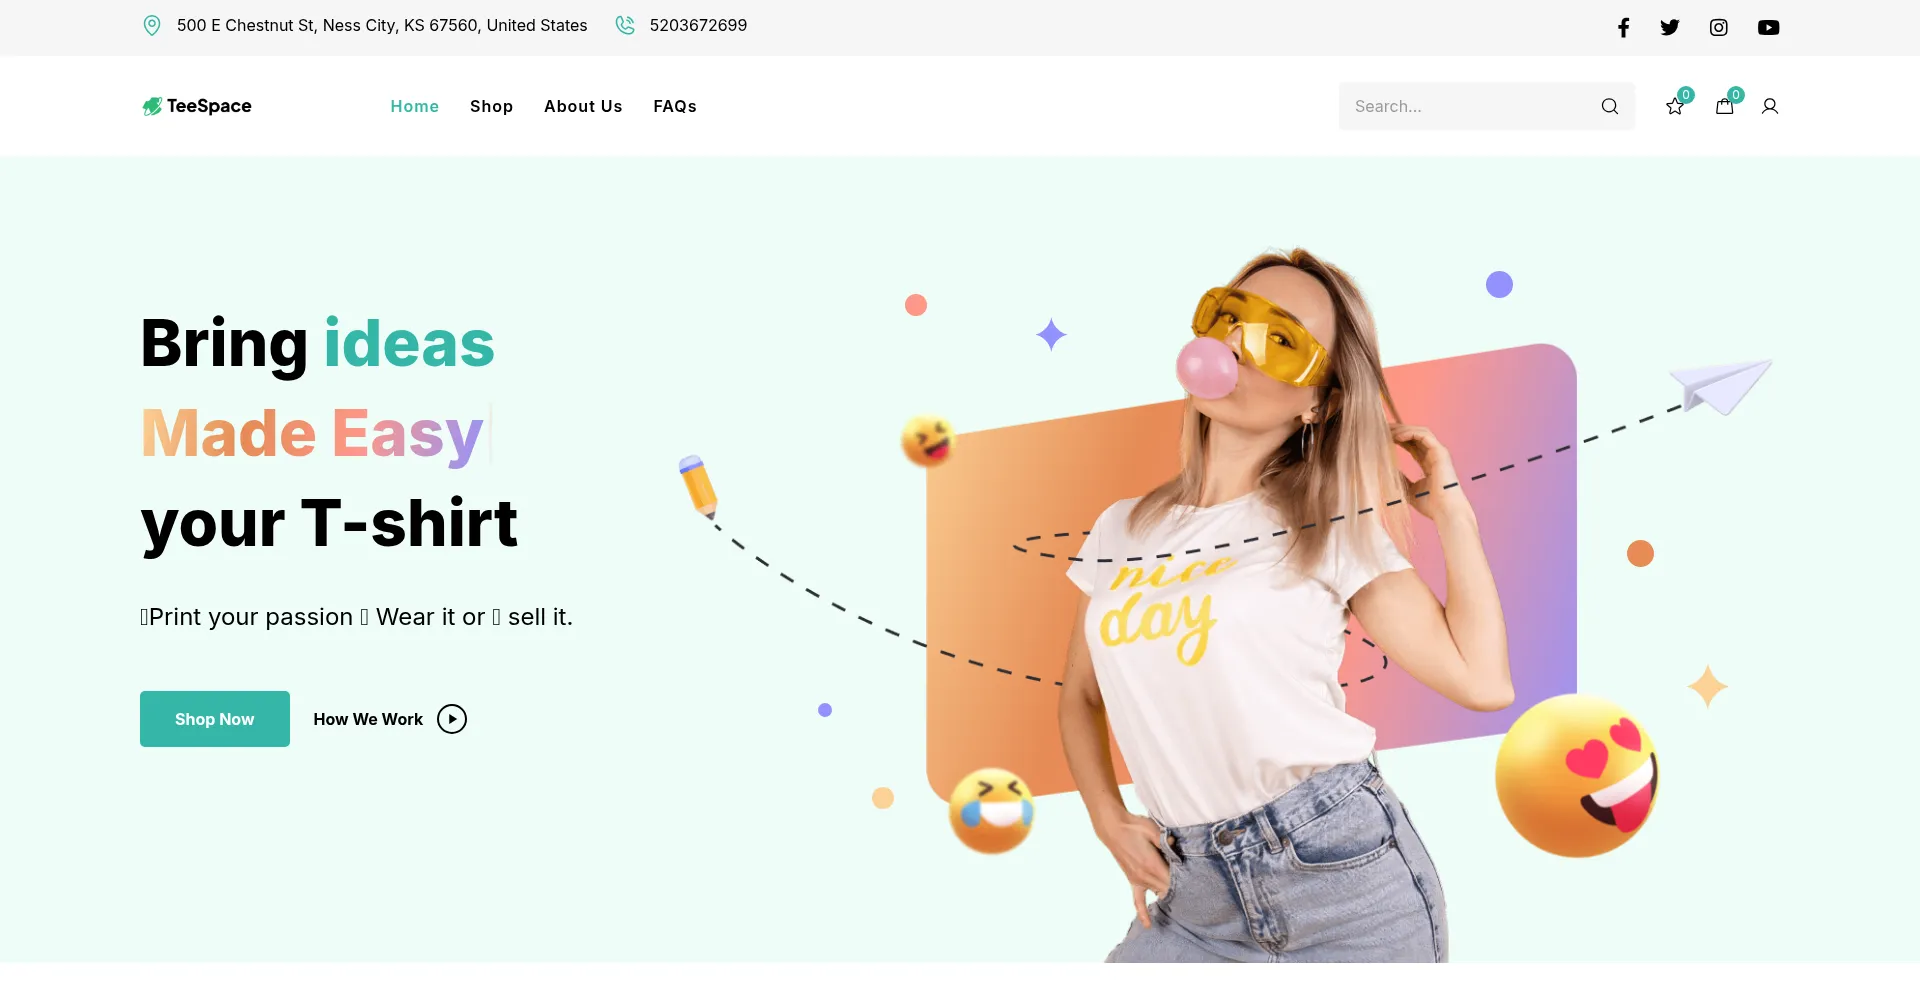Image resolution: width=1920 pixels, height=993 pixels.
Task: Open the user account icon
Action: pyautogui.click(x=1770, y=106)
